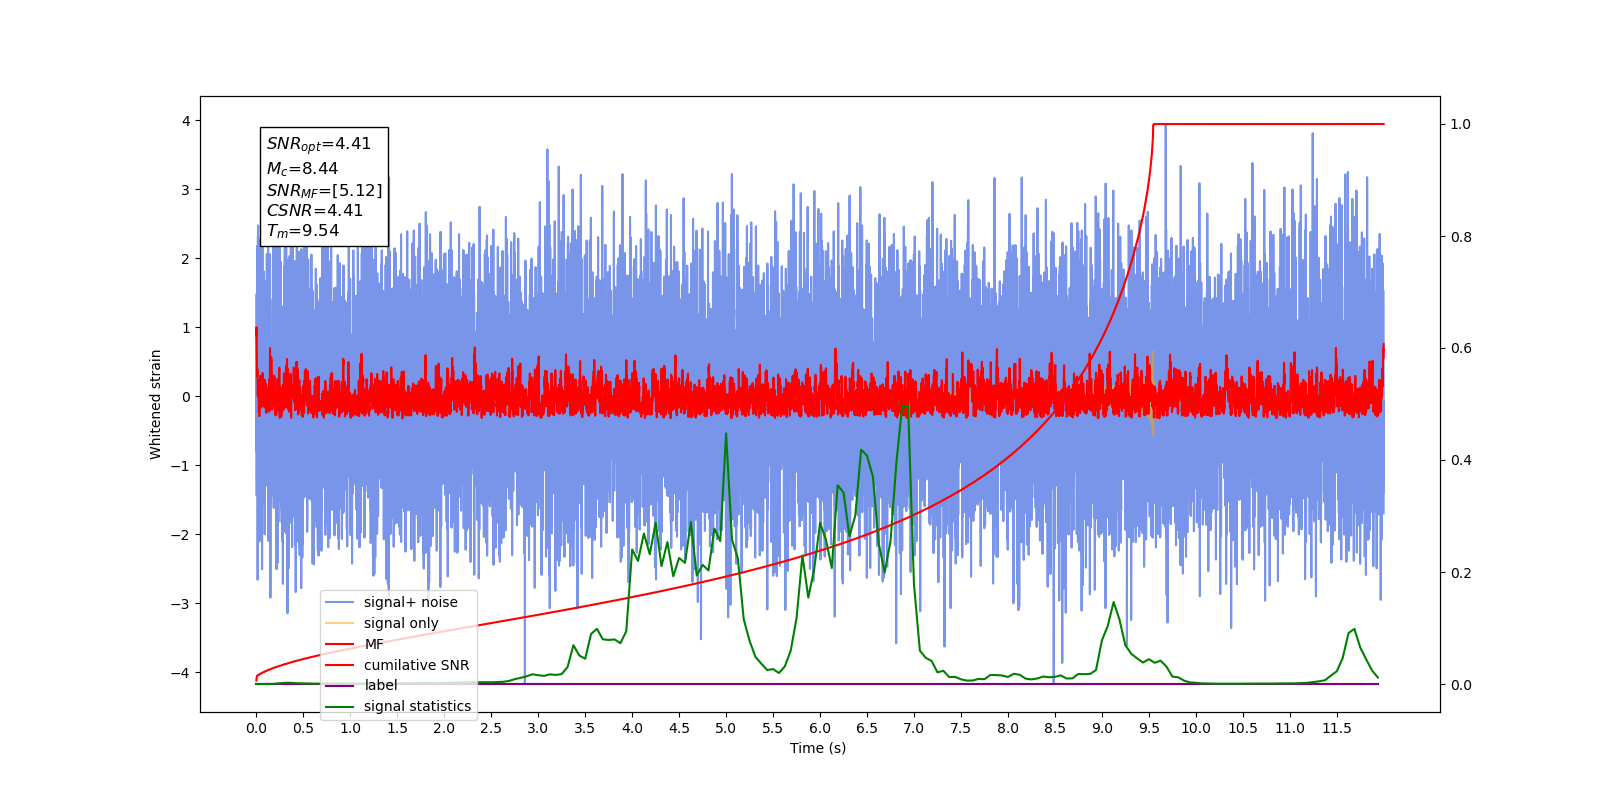Viewport: 1600px width, 800px height.
Task: Click the right y-axis tick label 0.2
Action: (1461, 573)
